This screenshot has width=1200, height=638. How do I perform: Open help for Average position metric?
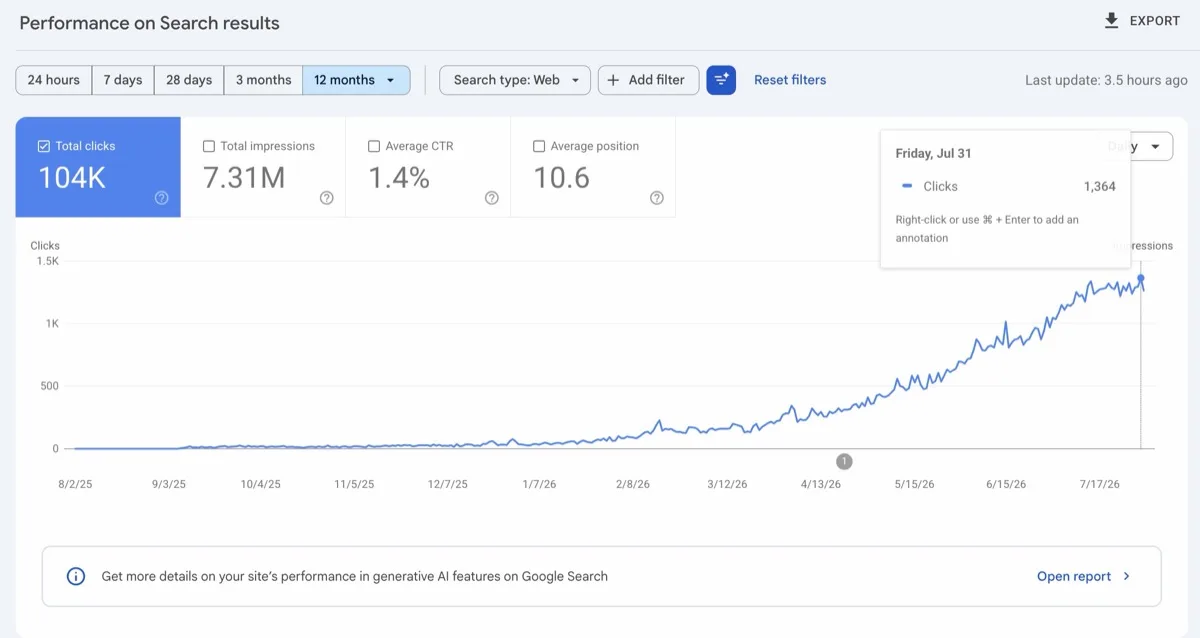click(657, 198)
